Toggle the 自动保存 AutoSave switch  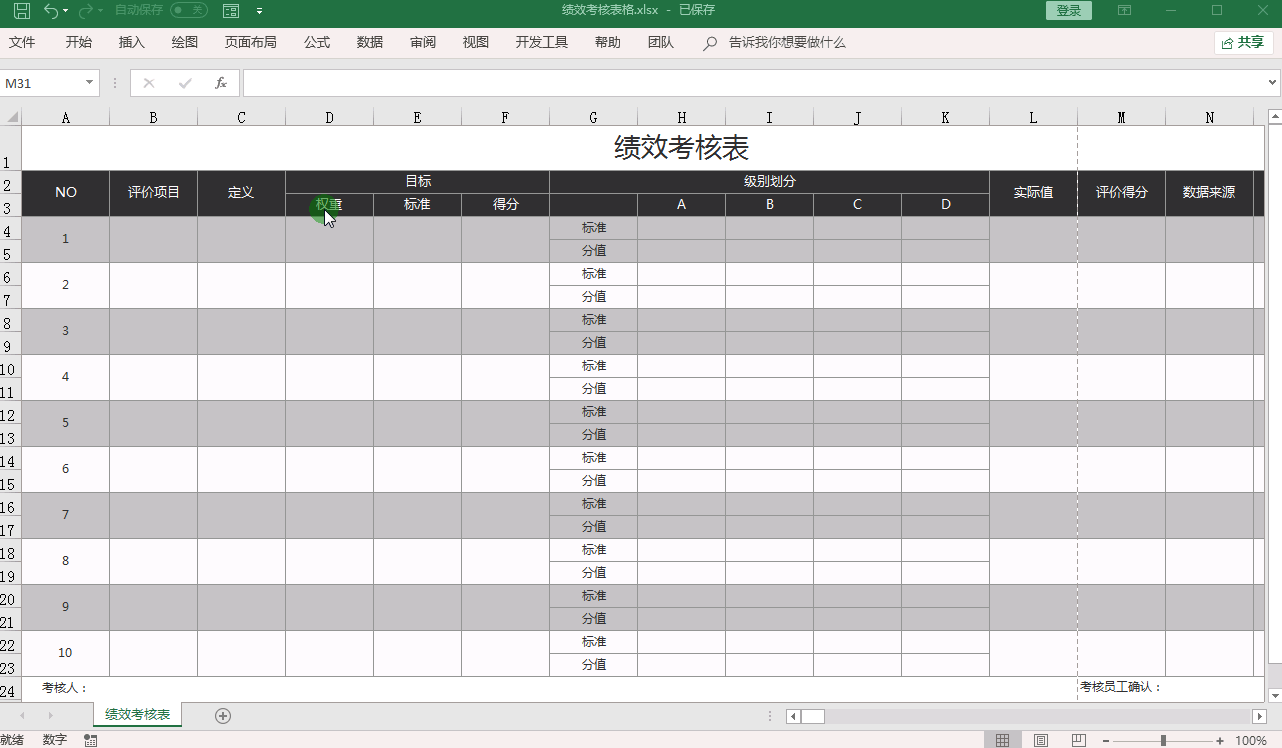point(189,10)
